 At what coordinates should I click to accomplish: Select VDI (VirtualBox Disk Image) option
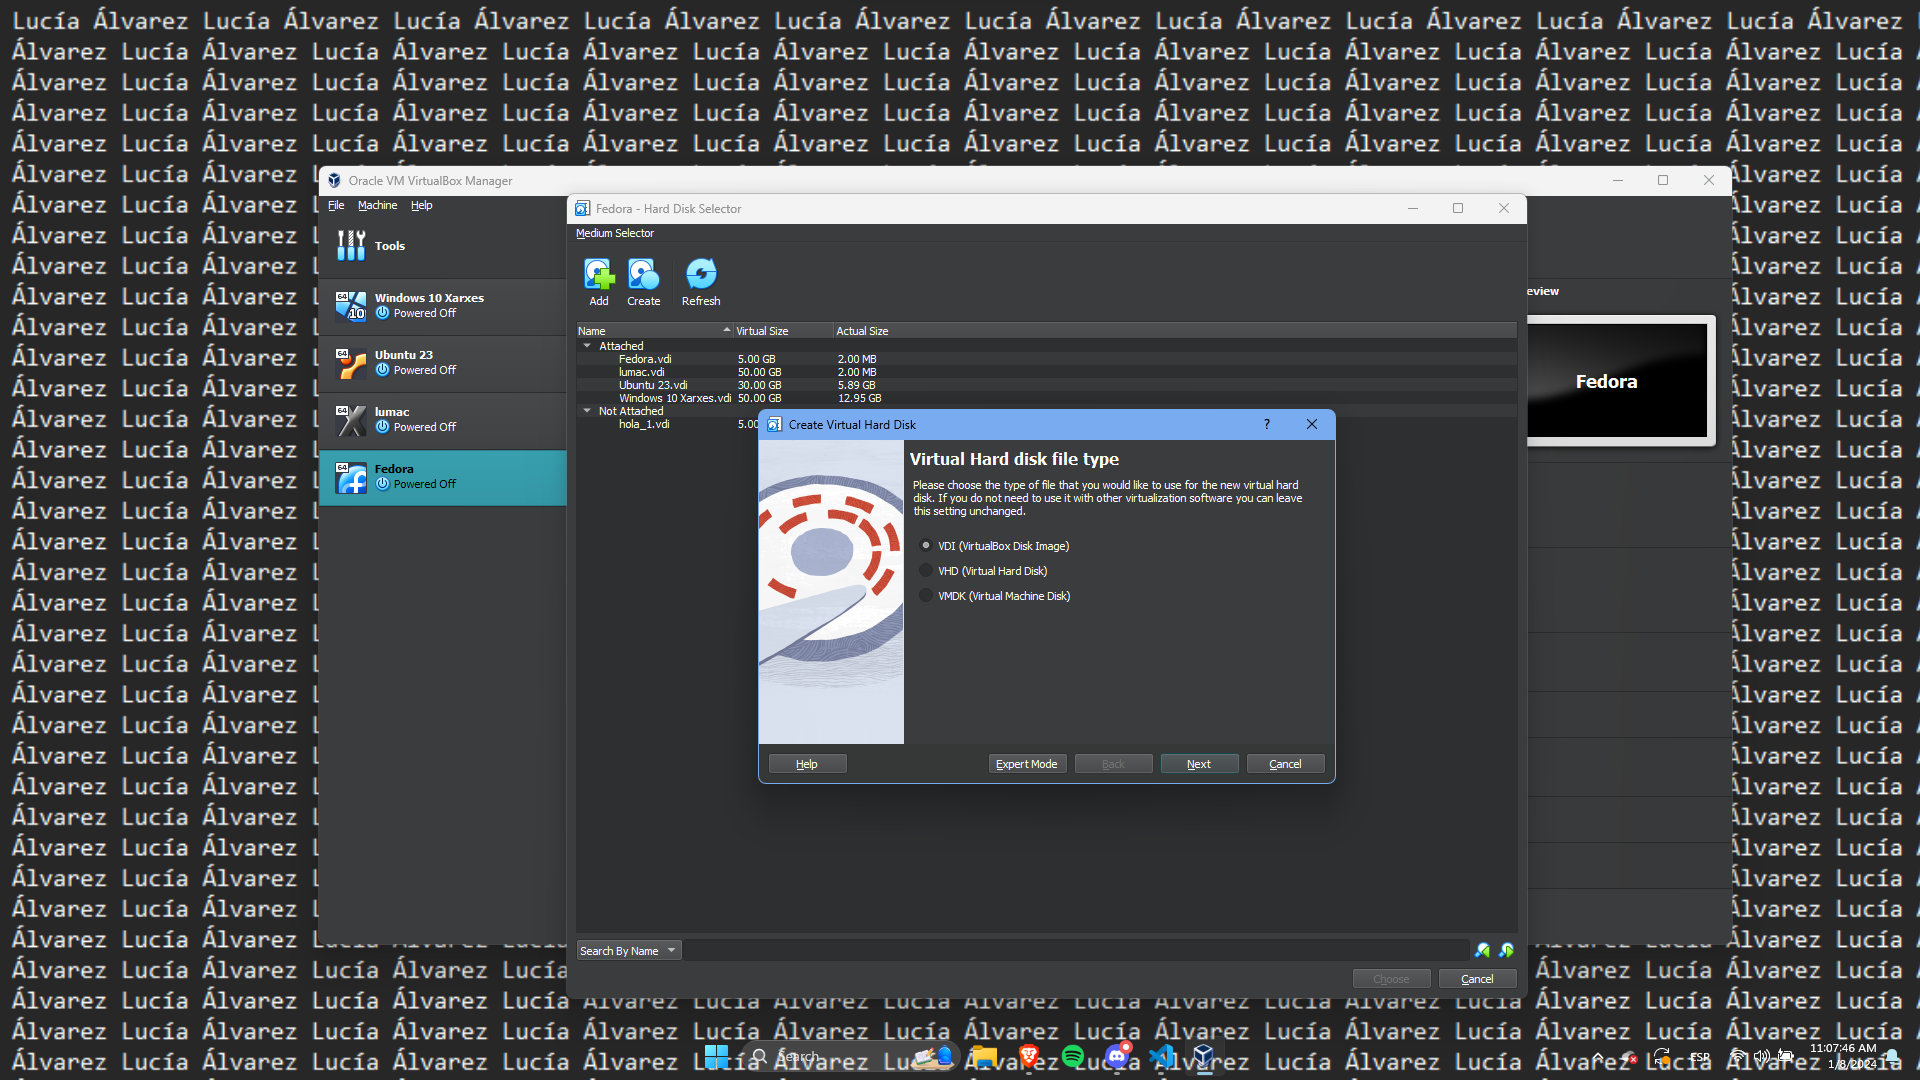tap(926, 546)
